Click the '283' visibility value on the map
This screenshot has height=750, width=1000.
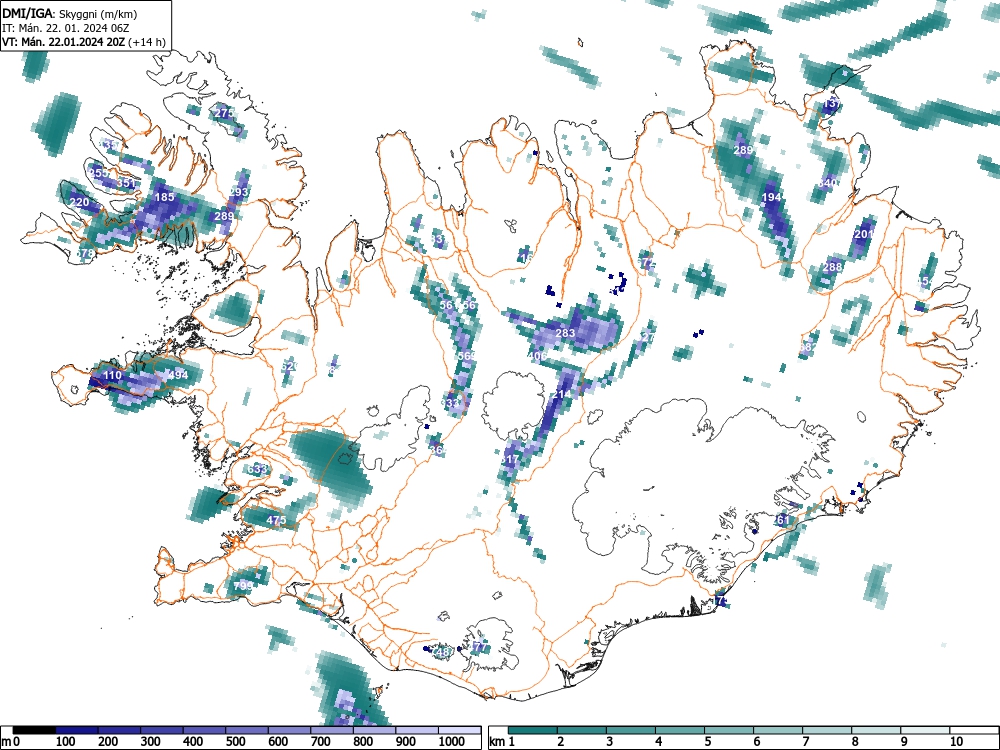(566, 333)
